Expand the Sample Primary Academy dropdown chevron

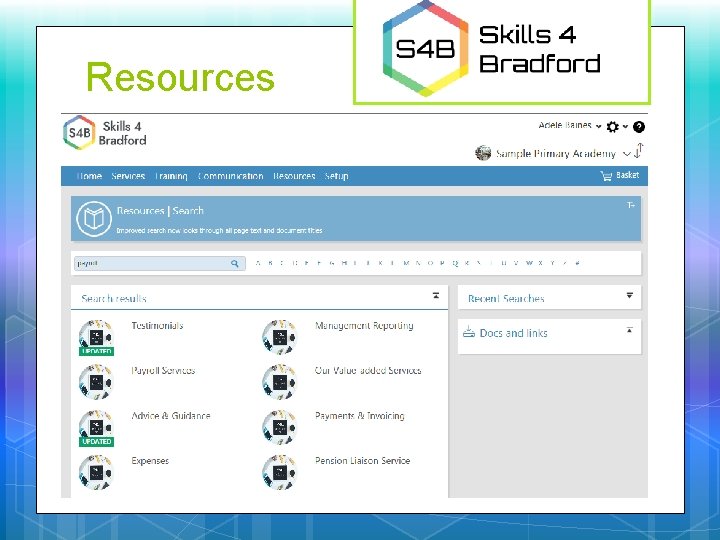[626, 154]
